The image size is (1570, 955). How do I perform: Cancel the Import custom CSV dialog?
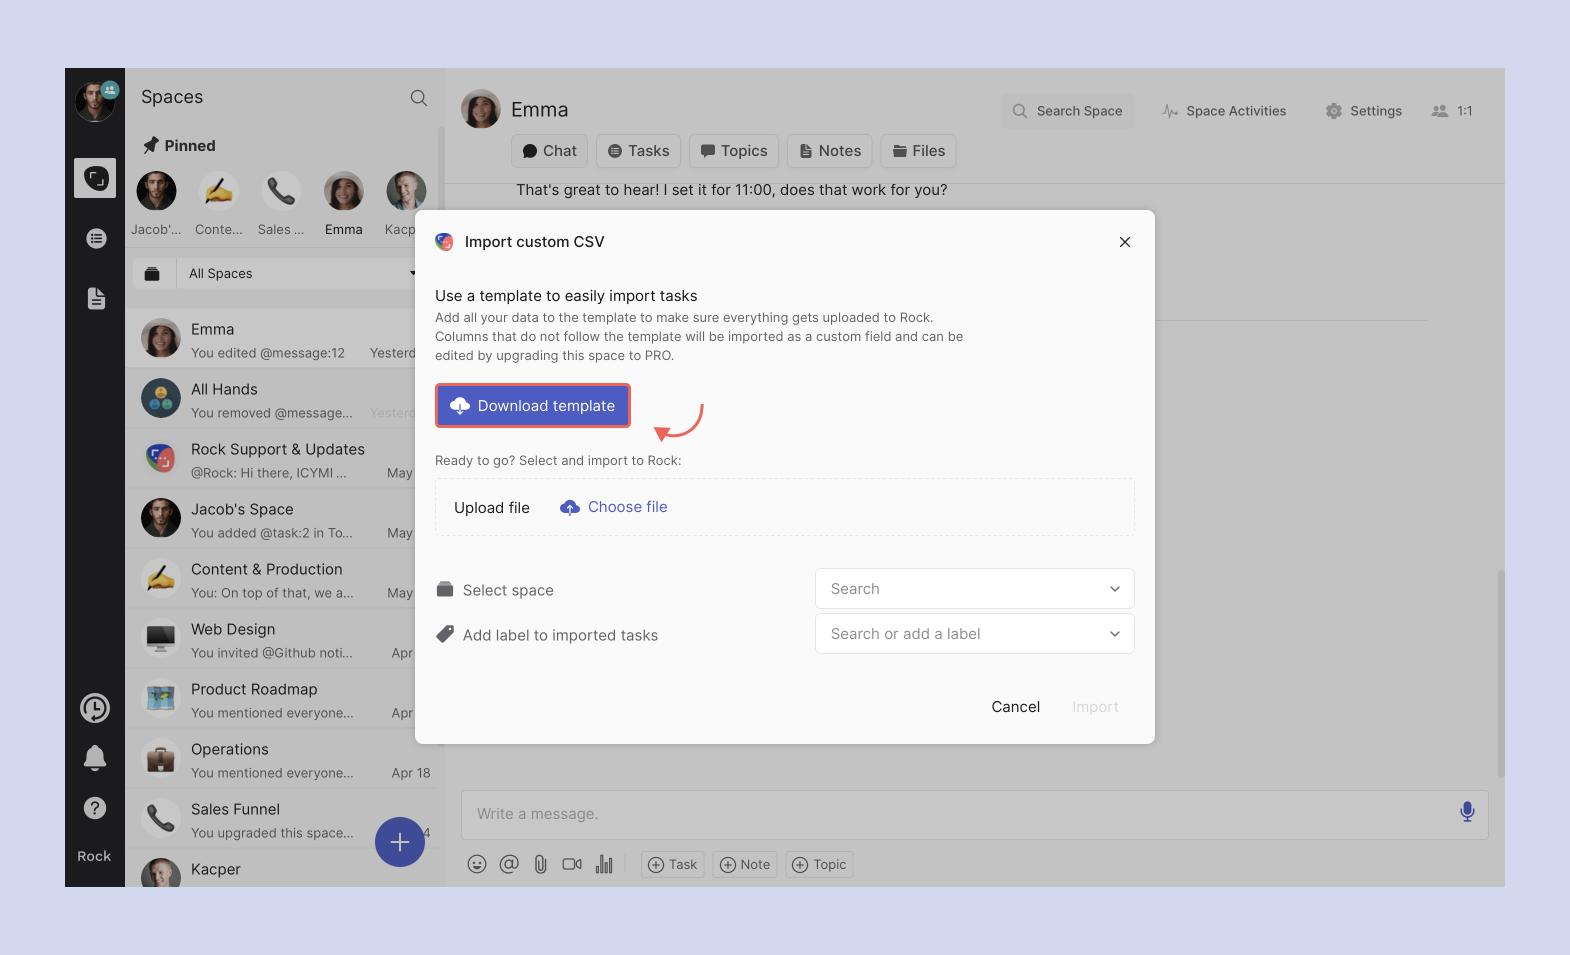(1015, 707)
